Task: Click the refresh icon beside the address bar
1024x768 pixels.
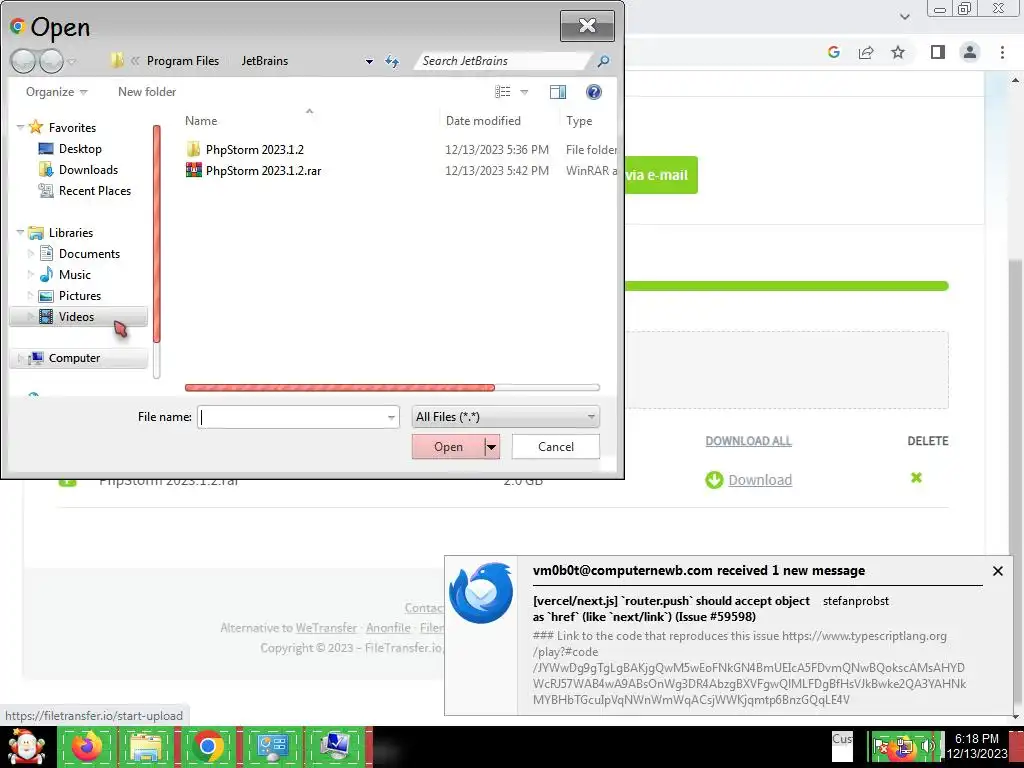Action: 392,61
